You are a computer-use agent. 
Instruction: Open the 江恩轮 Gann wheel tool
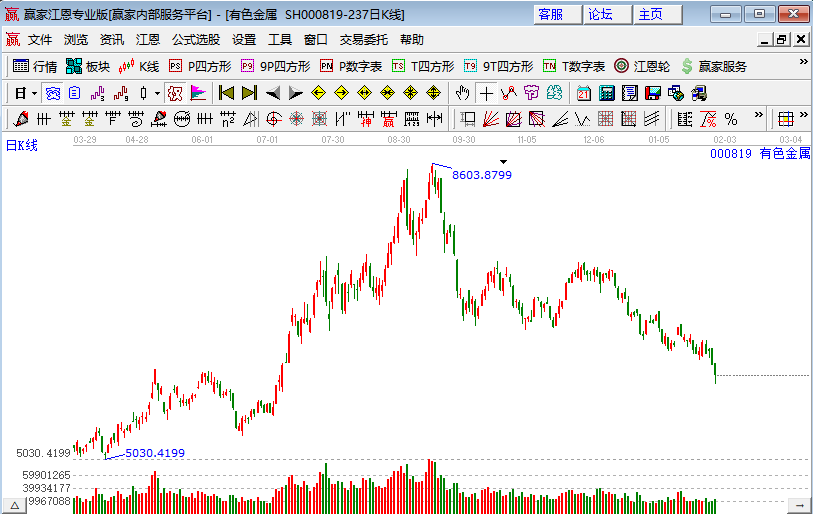pos(642,66)
